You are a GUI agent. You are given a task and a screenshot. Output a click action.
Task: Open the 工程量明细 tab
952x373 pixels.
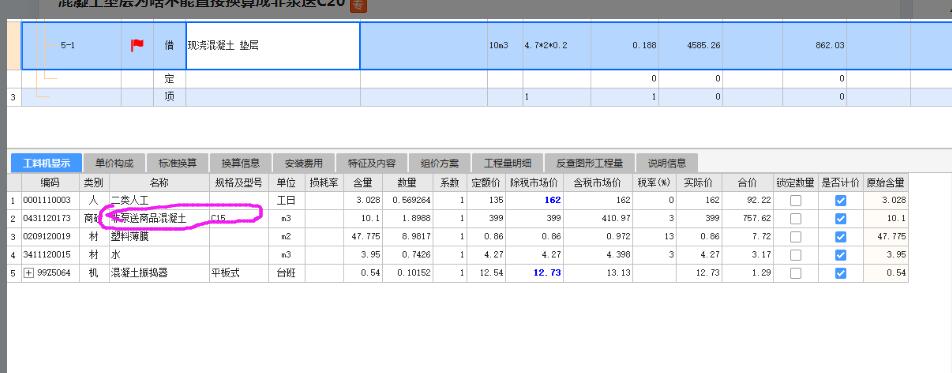[508, 163]
